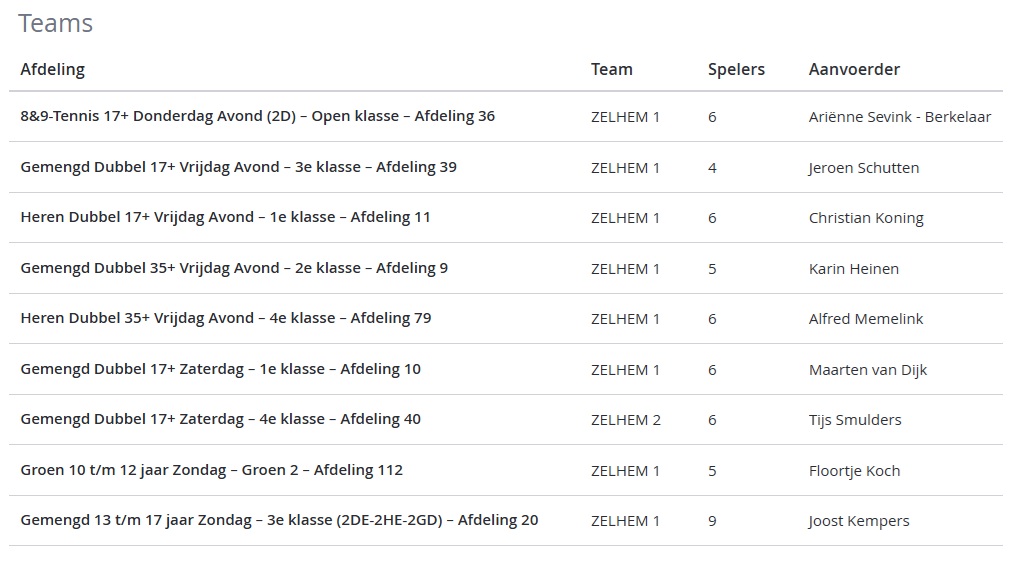
Task: Open Gemengd 13 t/m 17 jaar Zondag Afdeling 20
Action: click(x=279, y=520)
